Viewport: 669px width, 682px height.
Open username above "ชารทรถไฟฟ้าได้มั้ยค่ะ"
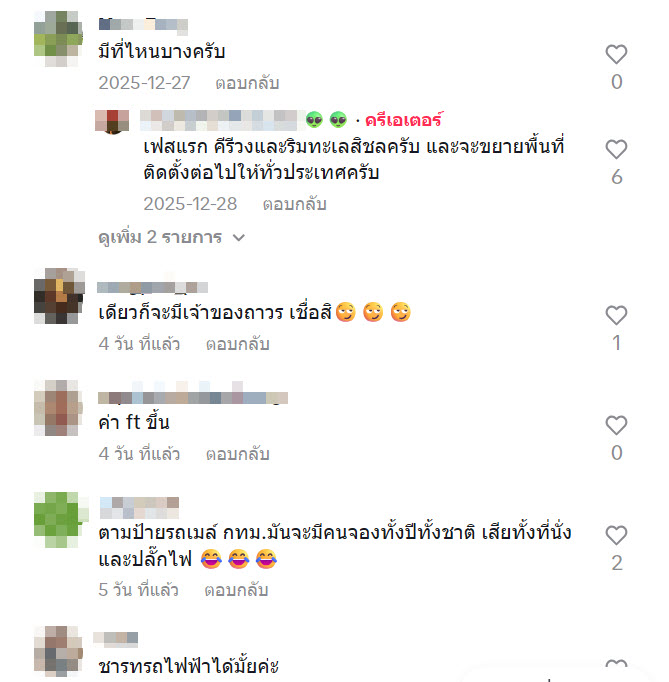pyautogui.click(x=116, y=638)
